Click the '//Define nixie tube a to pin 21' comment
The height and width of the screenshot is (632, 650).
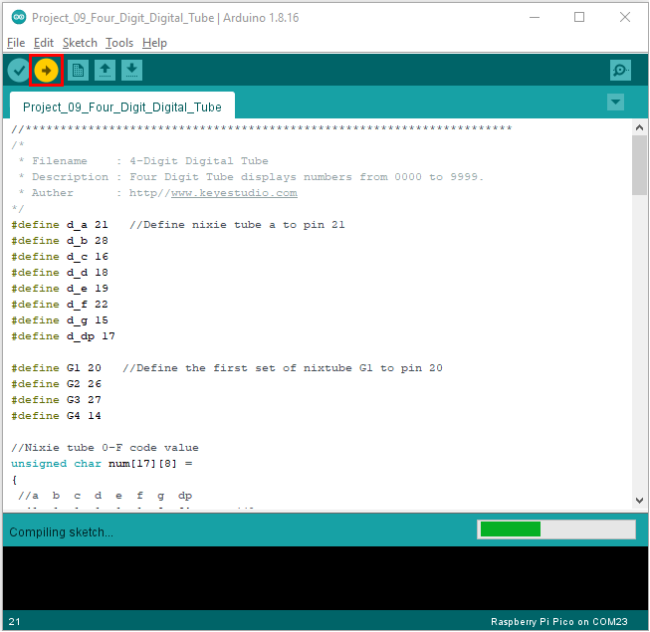click(237, 225)
